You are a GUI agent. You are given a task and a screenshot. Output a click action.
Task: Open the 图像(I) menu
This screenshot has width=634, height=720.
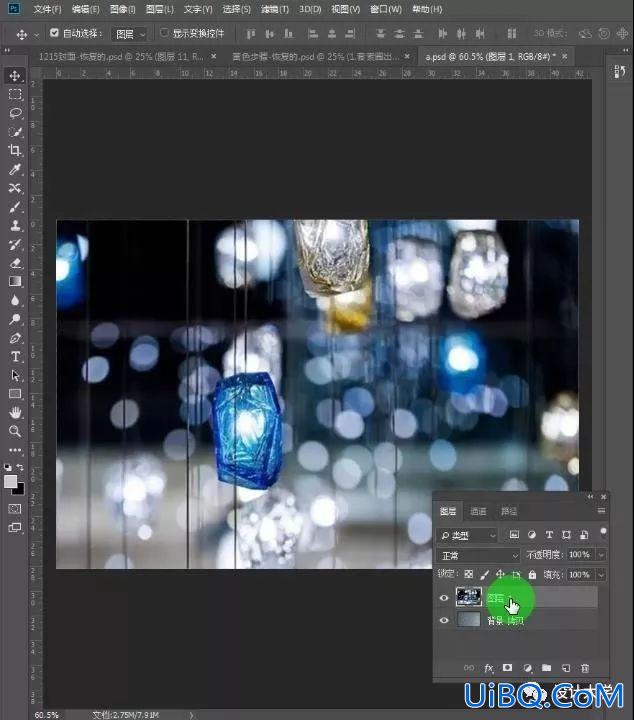[123, 9]
